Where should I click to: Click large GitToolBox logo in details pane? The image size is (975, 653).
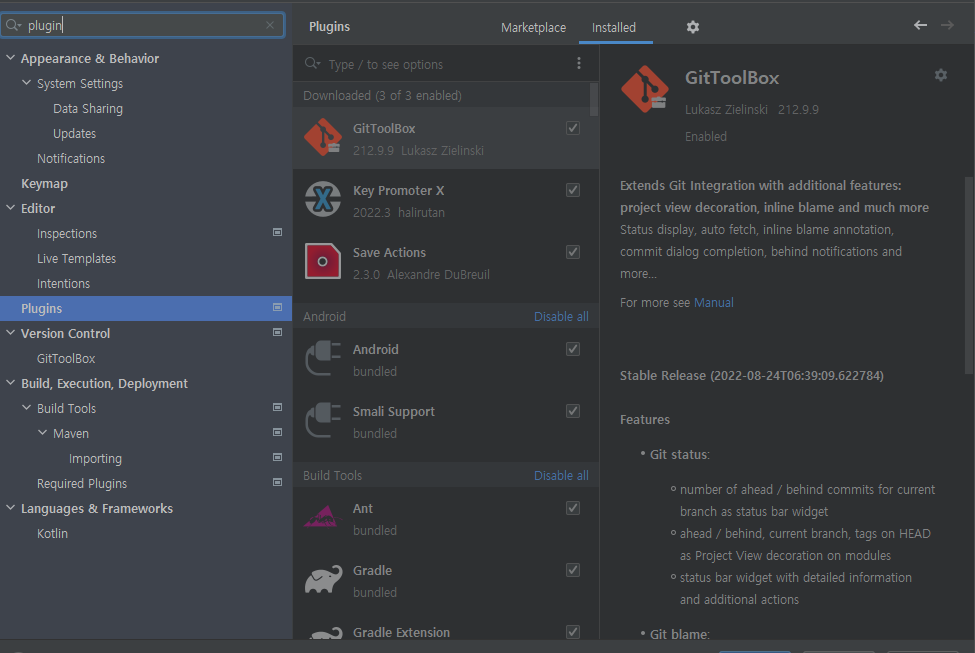click(645, 89)
